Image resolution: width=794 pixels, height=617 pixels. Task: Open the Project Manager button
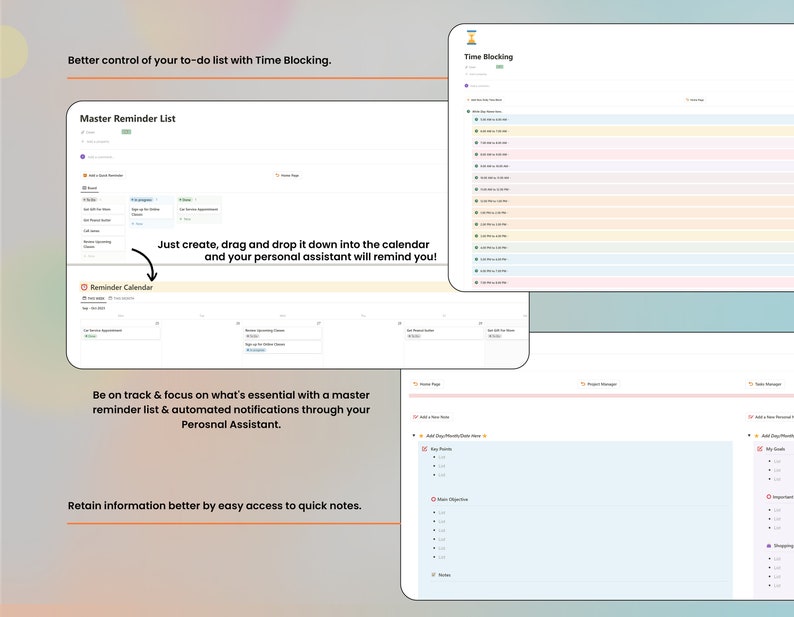(x=599, y=384)
